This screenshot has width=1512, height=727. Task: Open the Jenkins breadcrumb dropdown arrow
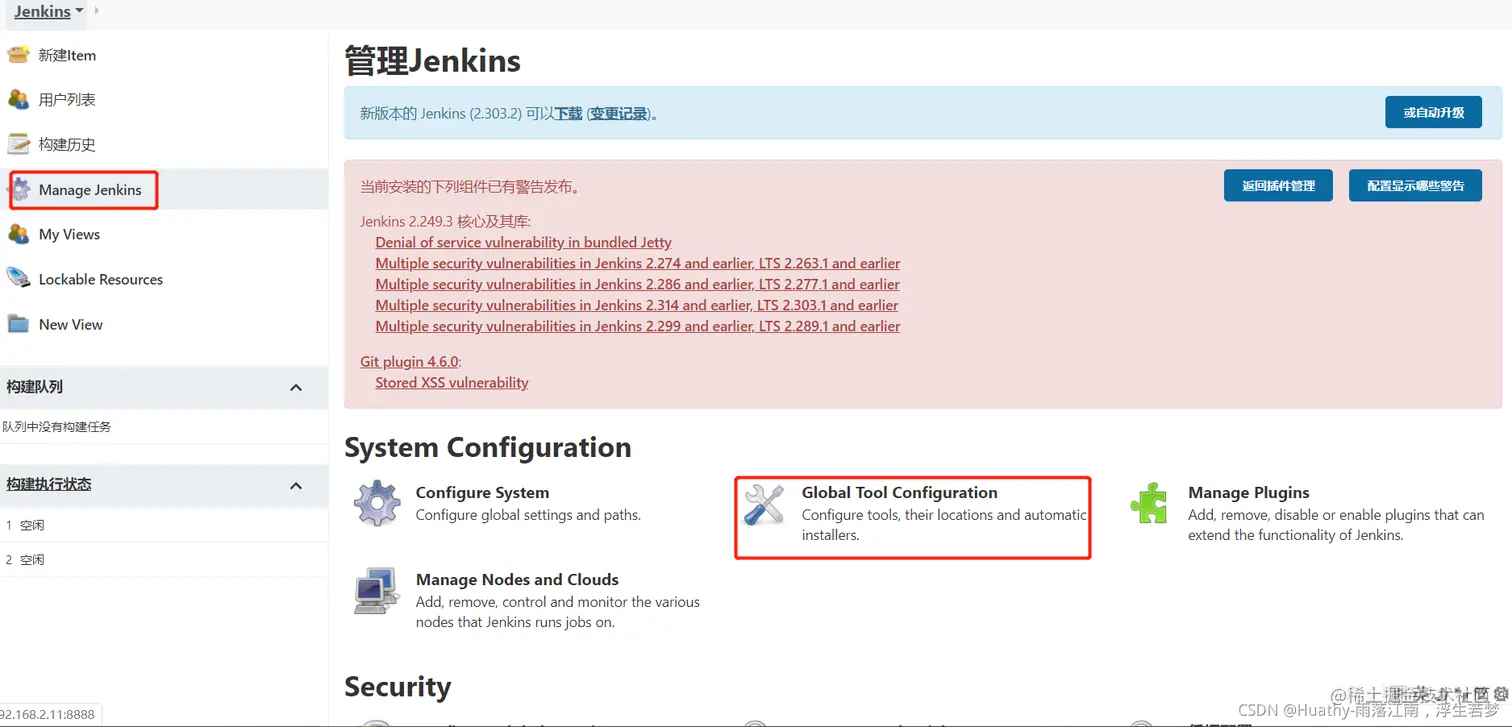click(x=79, y=11)
